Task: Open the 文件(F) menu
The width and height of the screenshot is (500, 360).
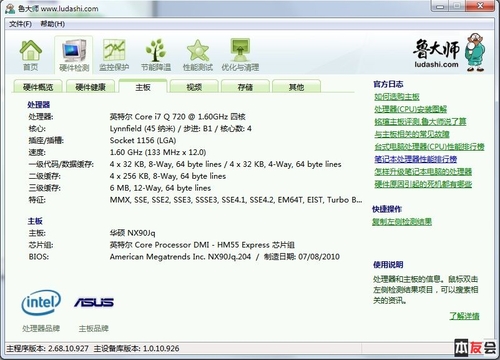Action: point(20,24)
